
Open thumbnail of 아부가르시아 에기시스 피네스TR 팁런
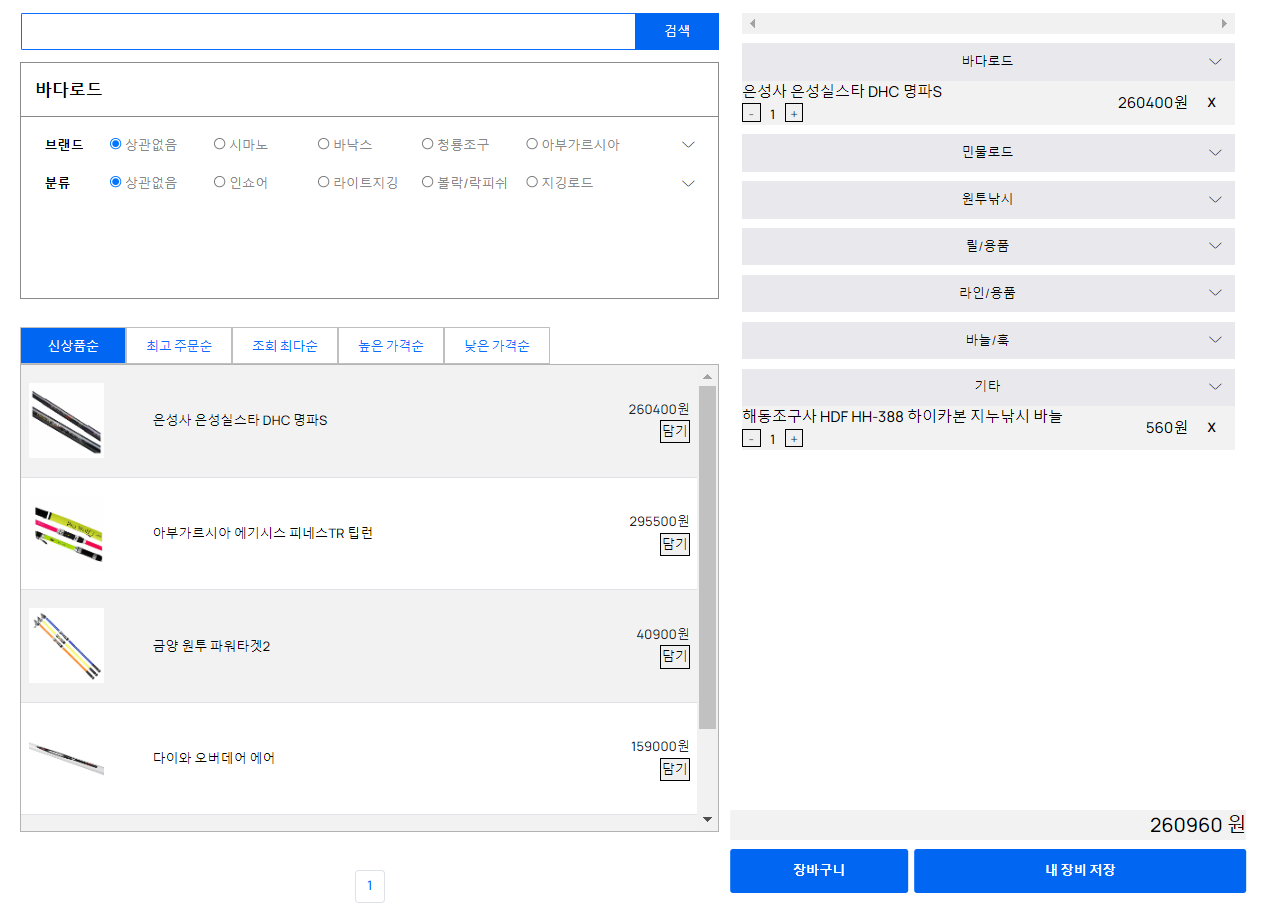66,533
